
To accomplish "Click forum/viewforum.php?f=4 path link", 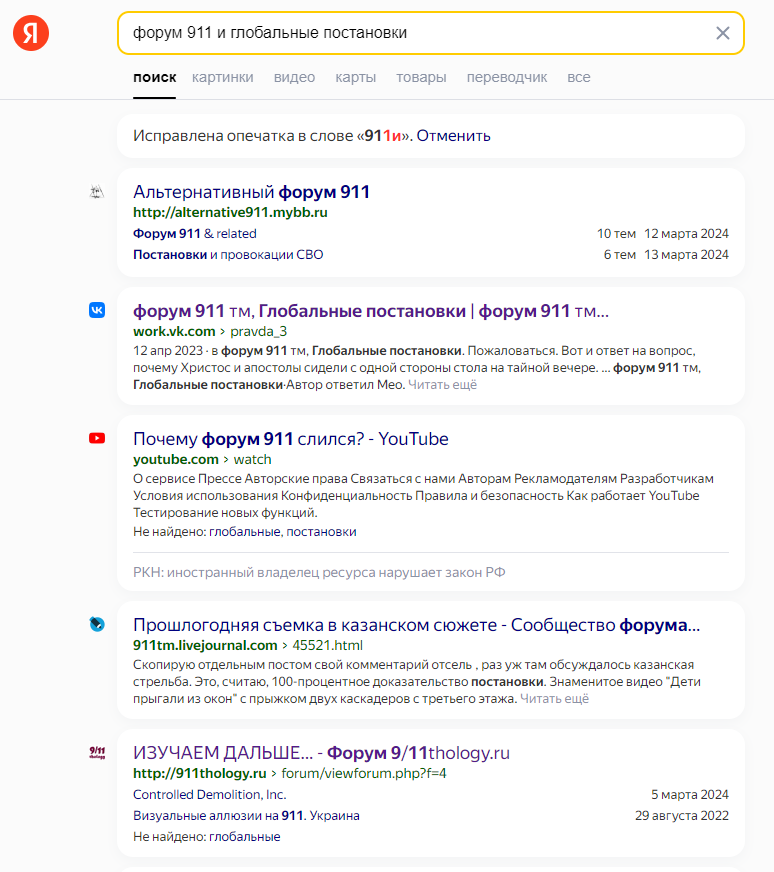I will [x=364, y=774].
